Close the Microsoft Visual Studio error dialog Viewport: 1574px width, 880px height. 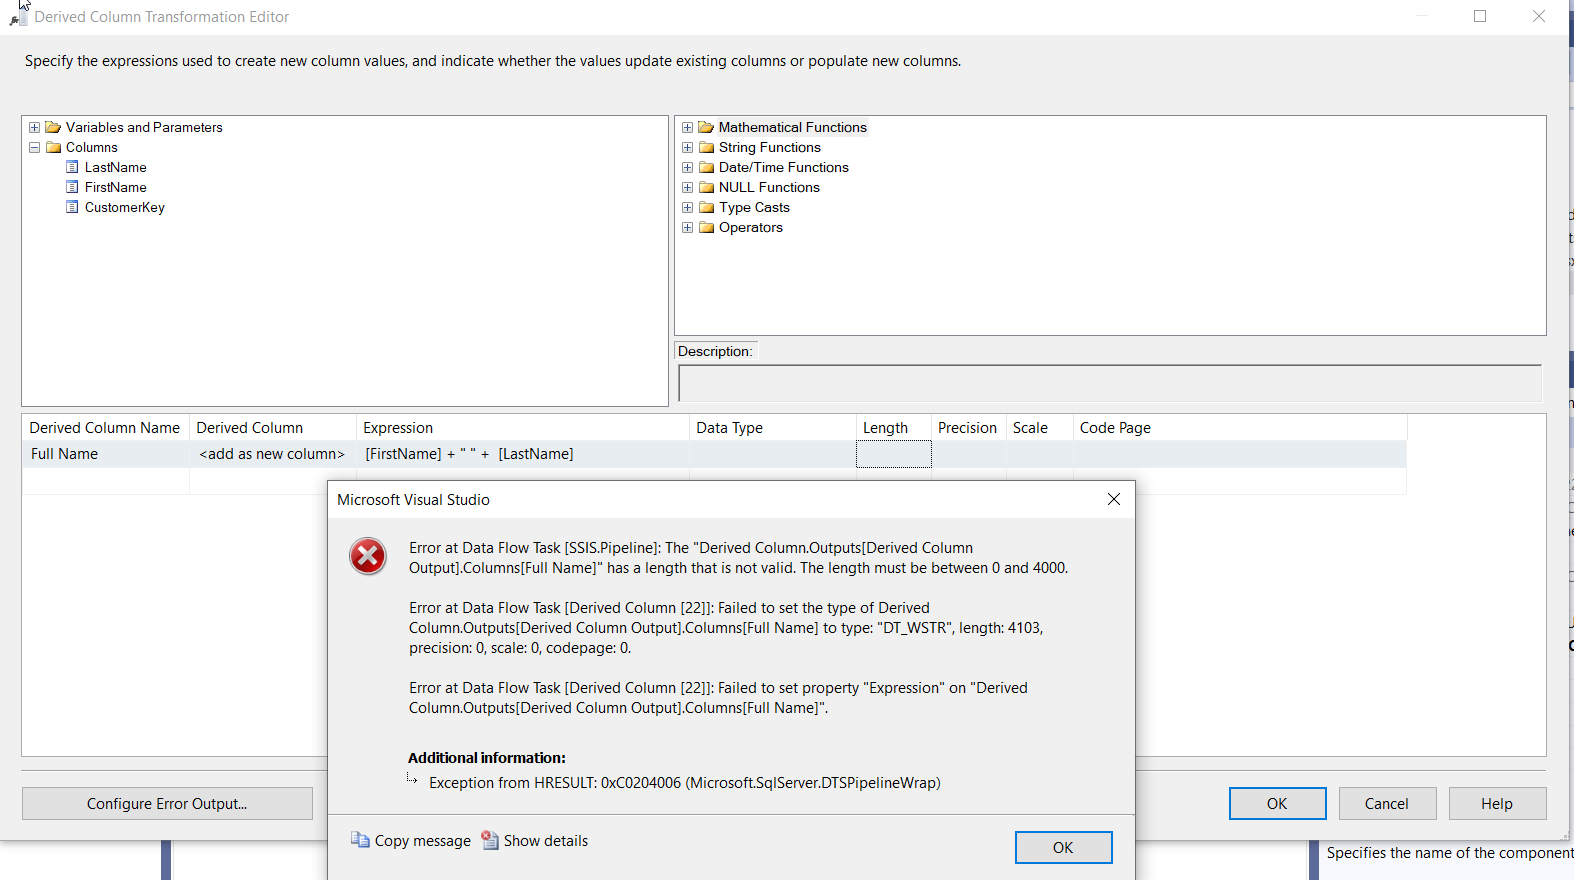[1114, 499]
